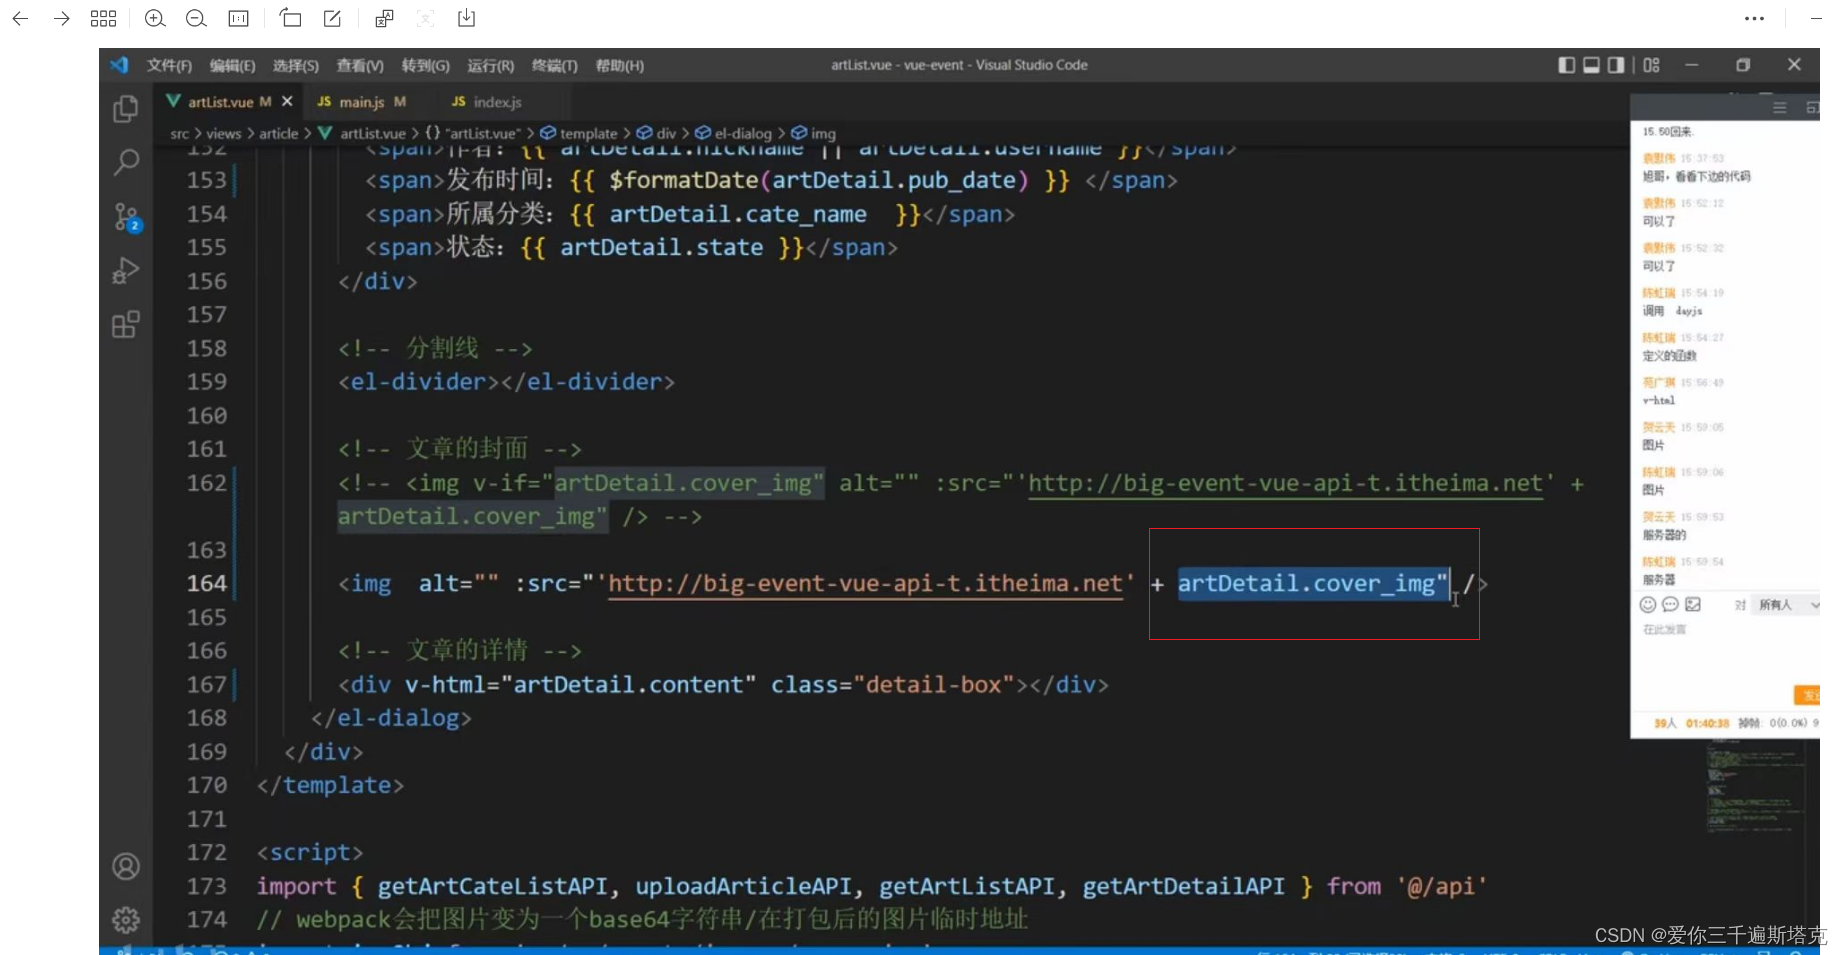
Task: Open the image edit tool
Action: click(332, 18)
